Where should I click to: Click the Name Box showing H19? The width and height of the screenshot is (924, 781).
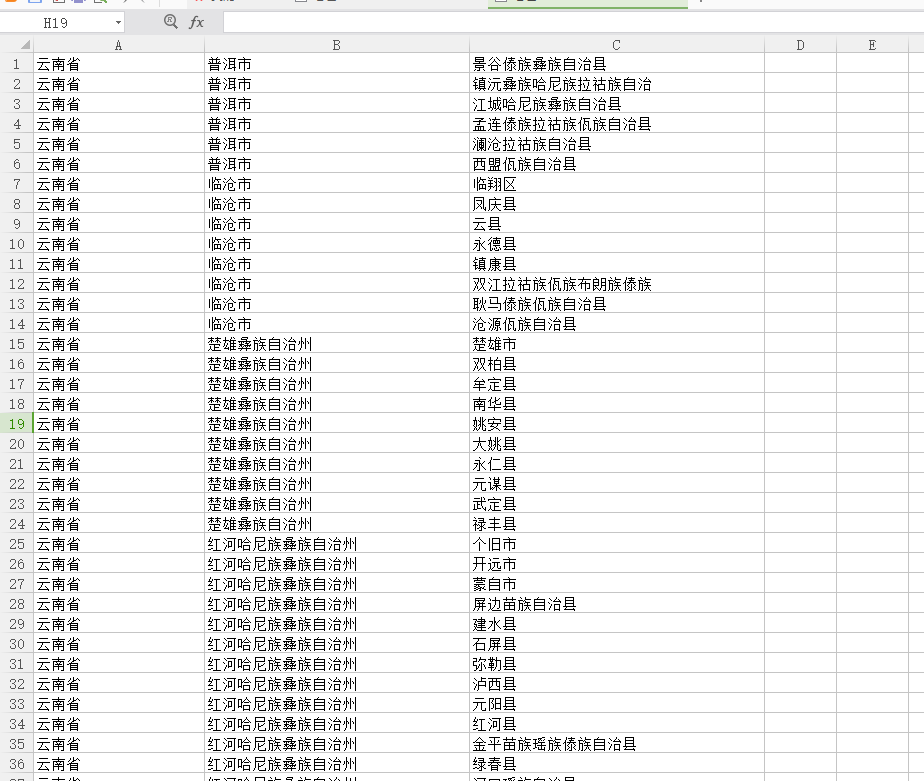pyautogui.click(x=56, y=23)
